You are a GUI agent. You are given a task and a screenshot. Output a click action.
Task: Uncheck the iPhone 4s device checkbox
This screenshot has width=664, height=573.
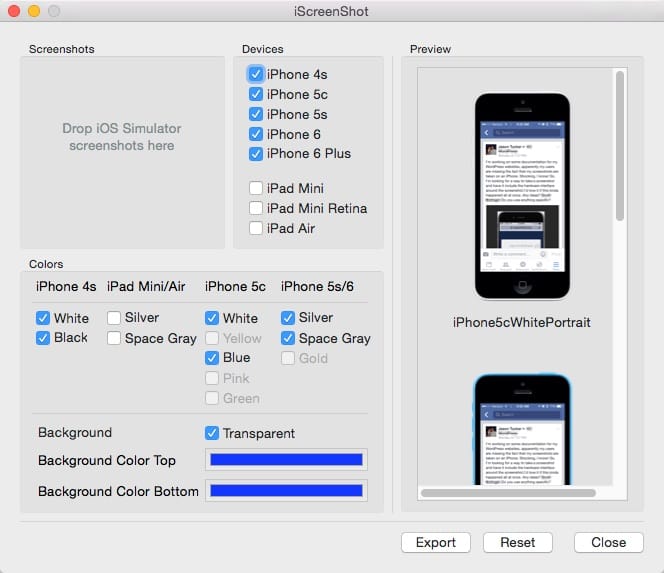point(255,74)
